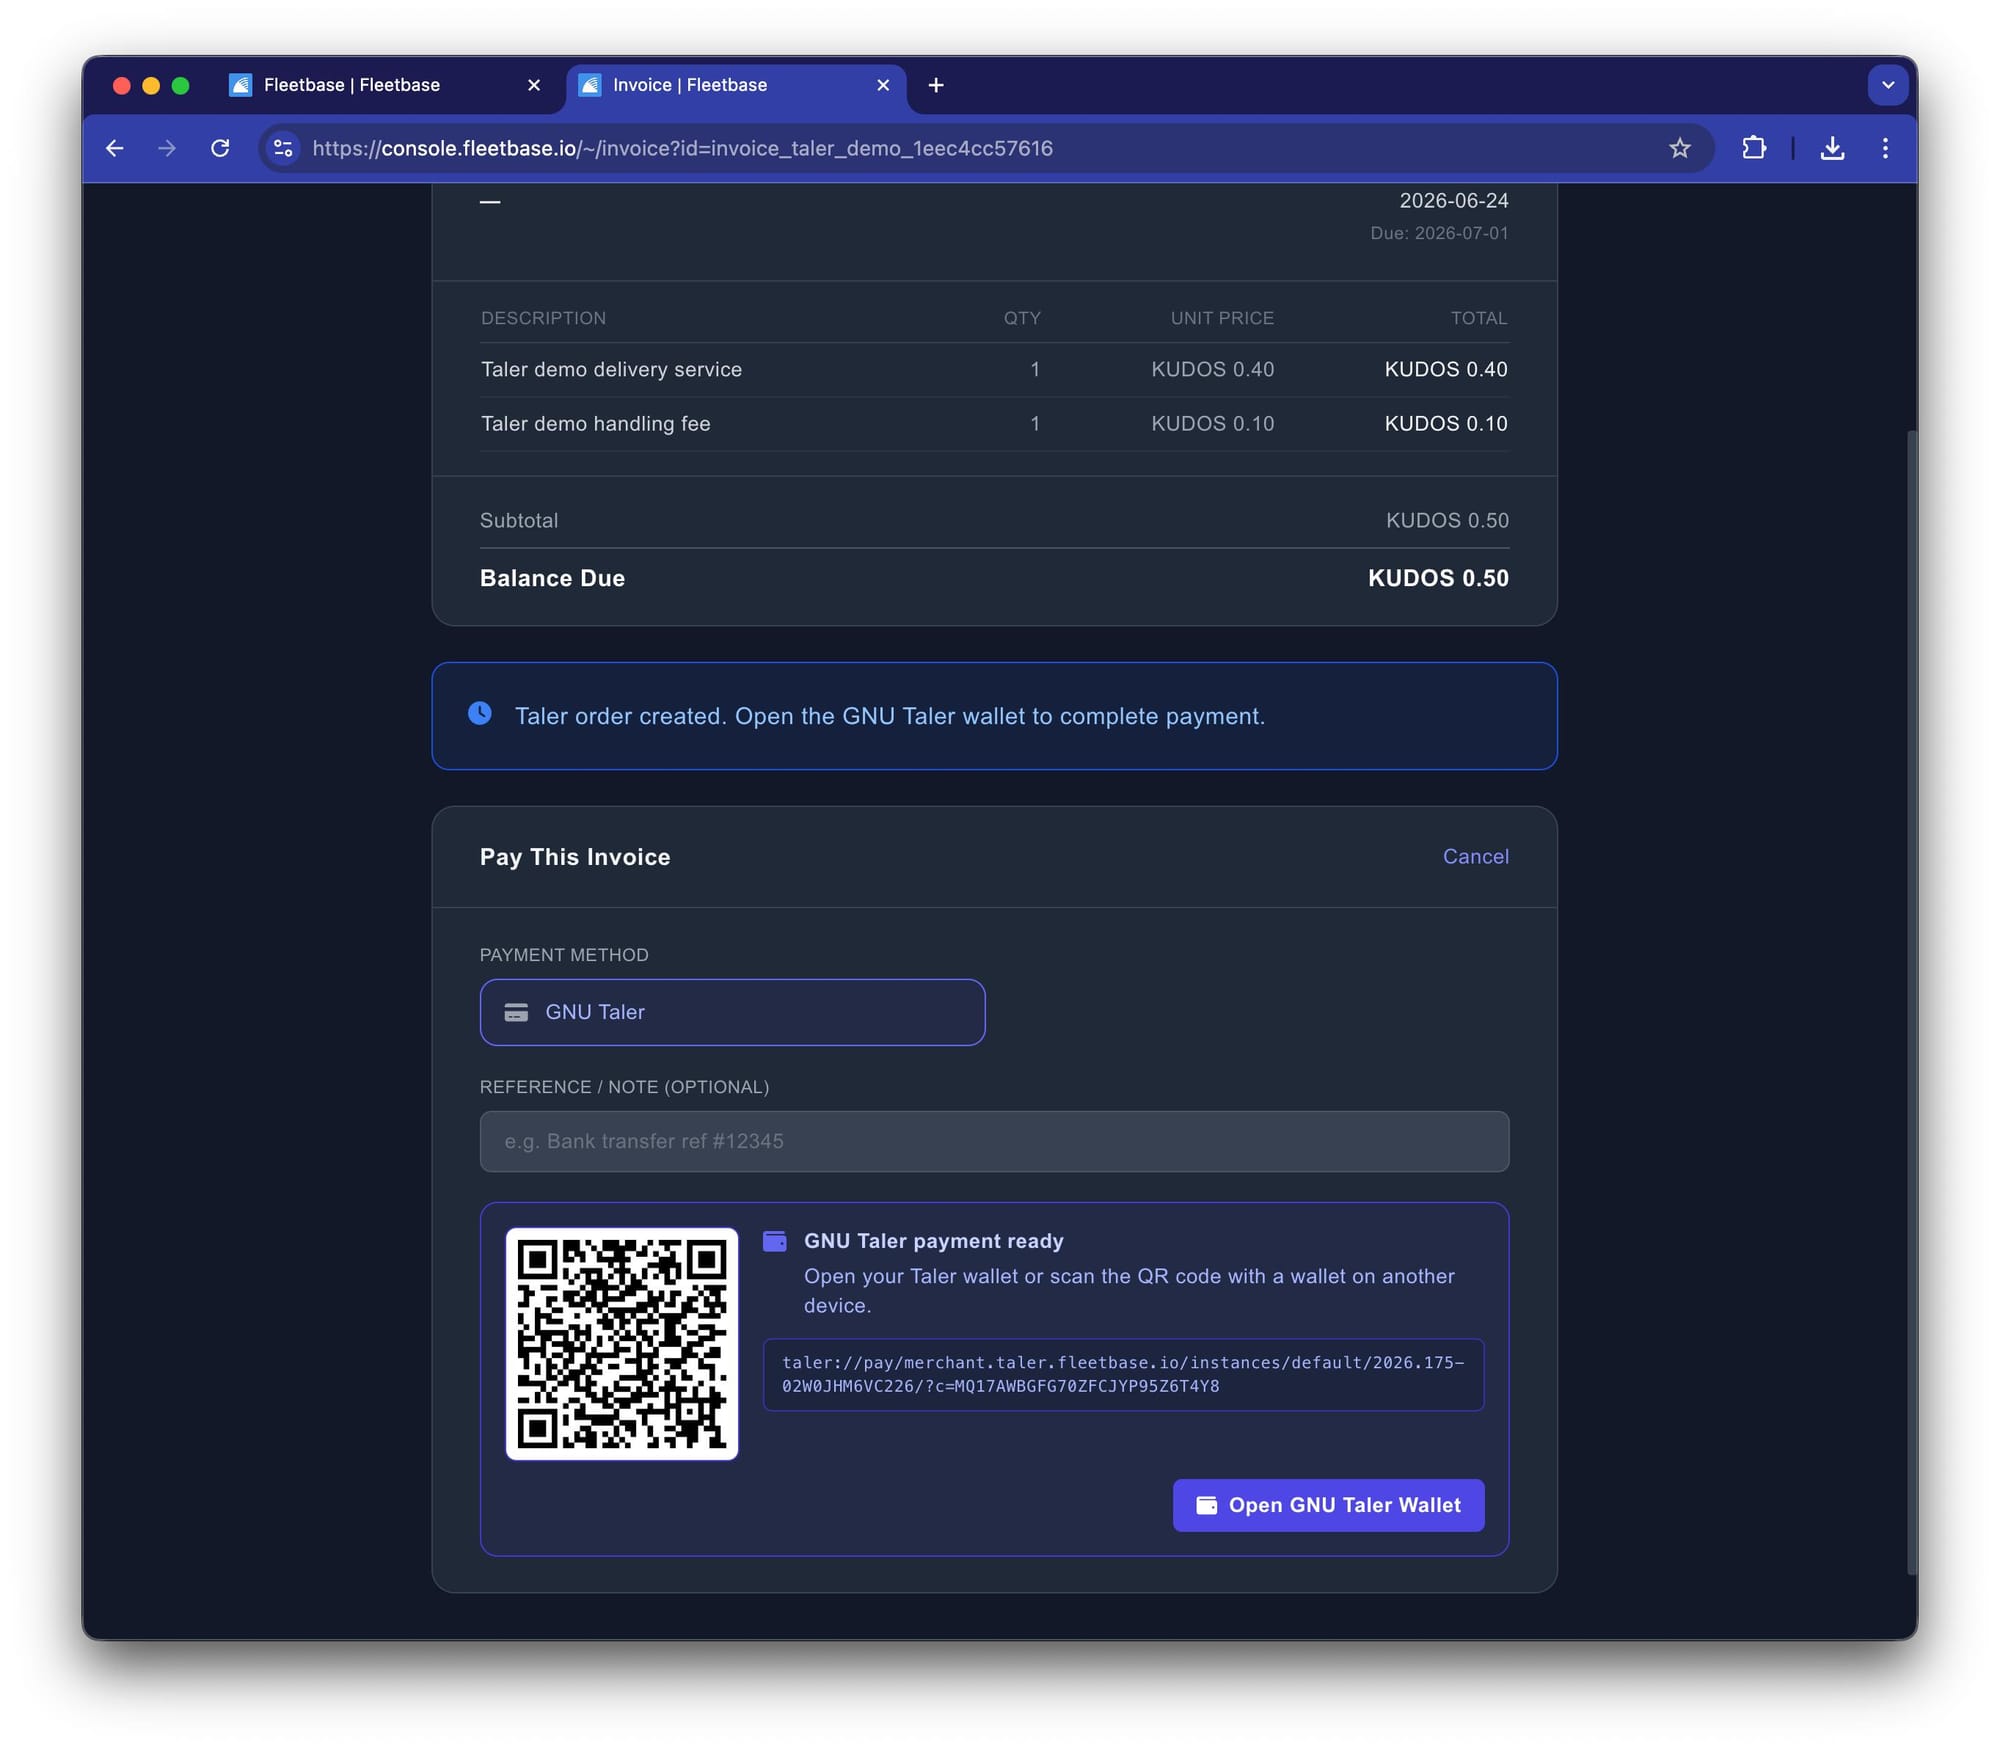The width and height of the screenshot is (2000, 1749).
Task: Click the Pay This Invoice heading
Action: 575,857
